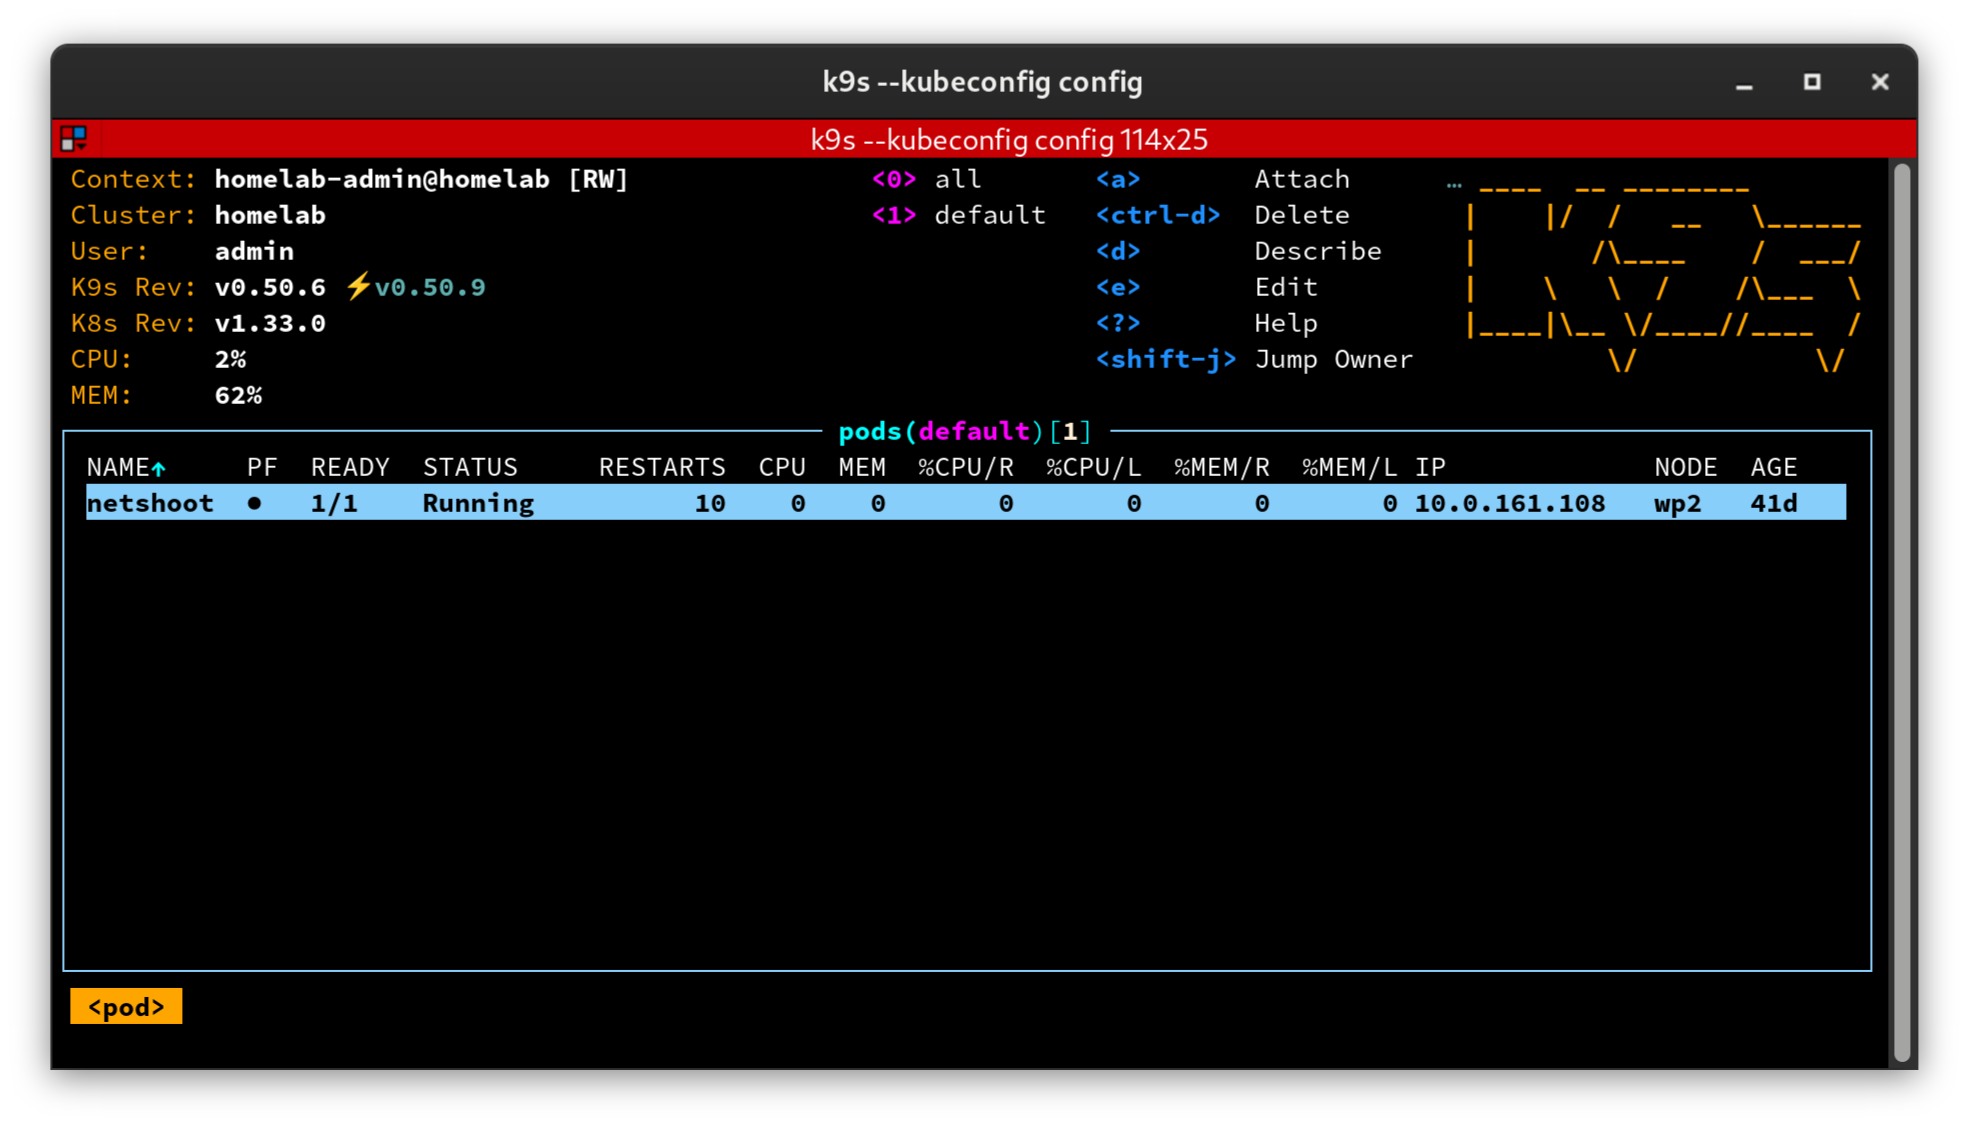Viewport: 1968px width, 1126px height.
Task: Click the <shift-j> Jump Owner hint
Action: pyautogui.click(x=1254, y=359)
